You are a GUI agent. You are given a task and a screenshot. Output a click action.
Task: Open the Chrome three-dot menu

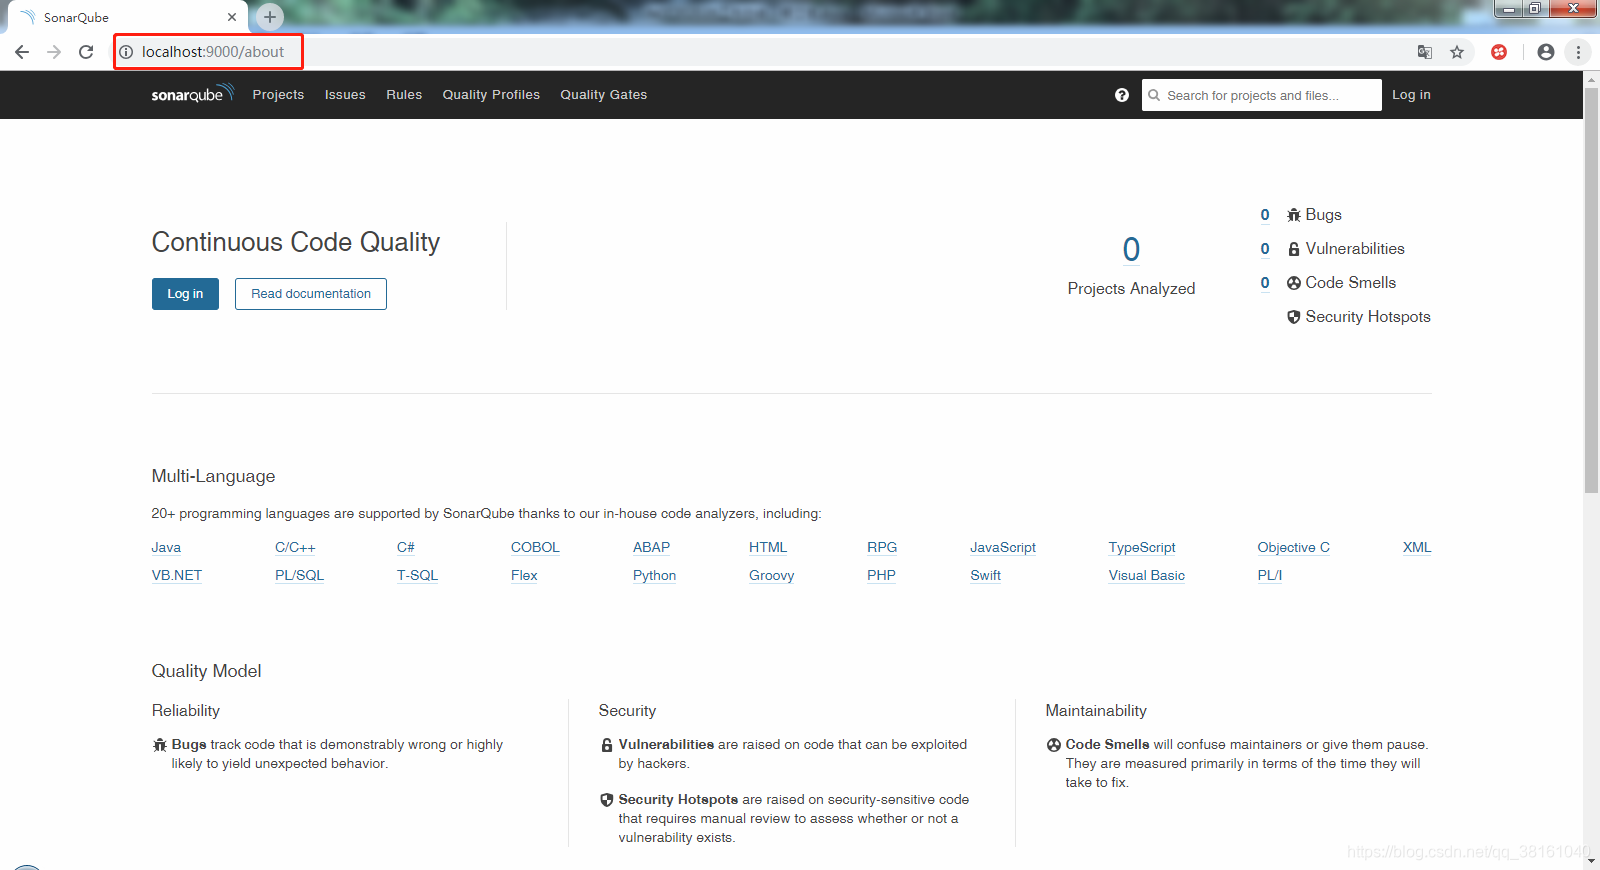pyautogui.click(x=1578, y=52)
